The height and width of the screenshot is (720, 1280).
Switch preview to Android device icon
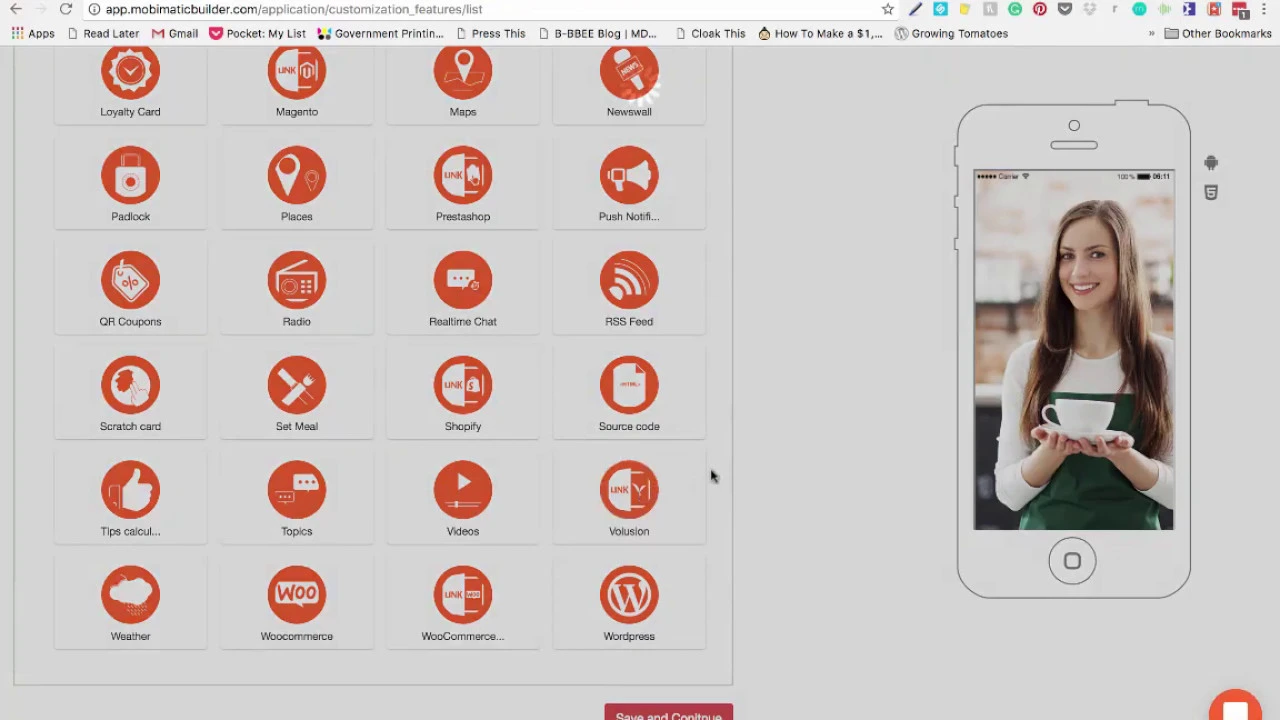1211,163
